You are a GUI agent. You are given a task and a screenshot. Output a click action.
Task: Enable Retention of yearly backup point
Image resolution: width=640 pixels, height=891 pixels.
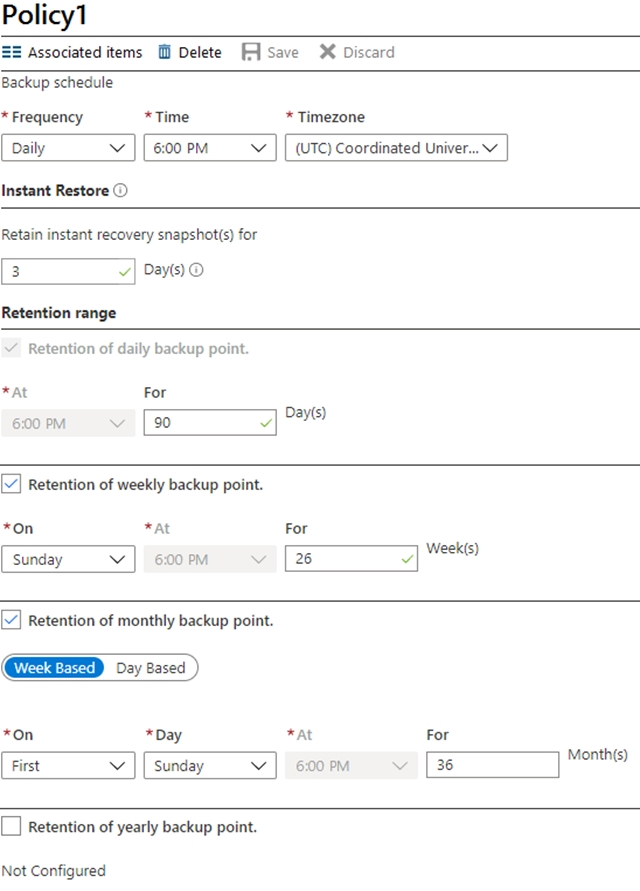11,826
